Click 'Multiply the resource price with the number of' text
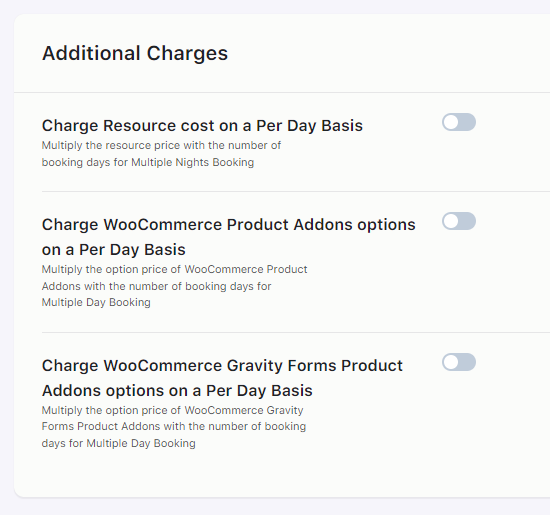 point(161,145)
